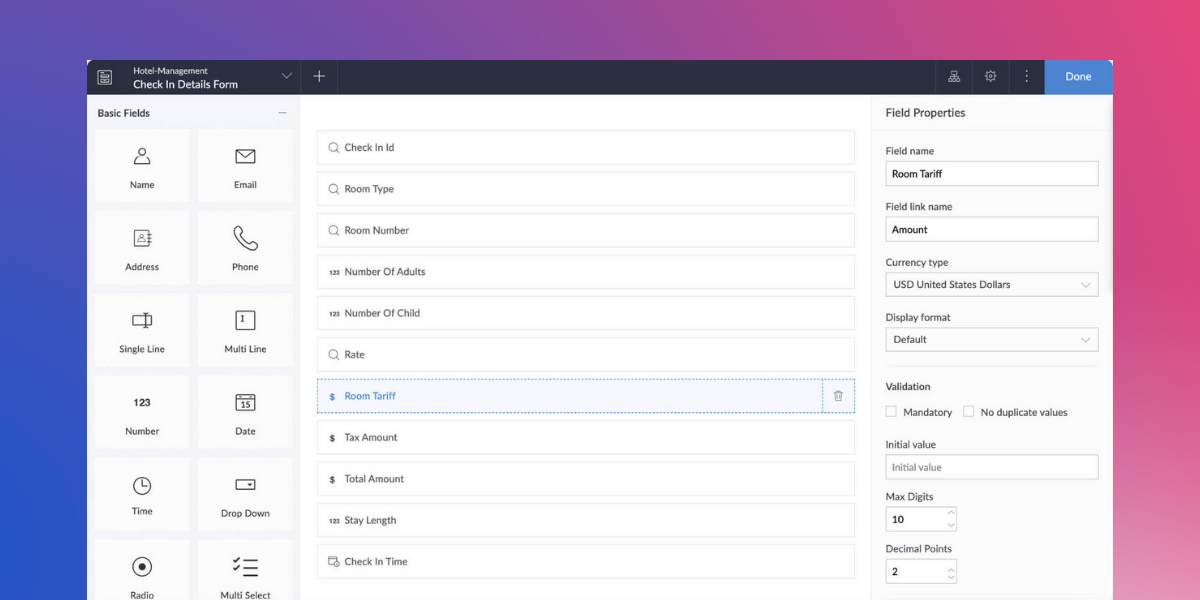This screenshot has width=1200, height=600.
Task: Expand the Display format dropdown
Action: (991, 340)
